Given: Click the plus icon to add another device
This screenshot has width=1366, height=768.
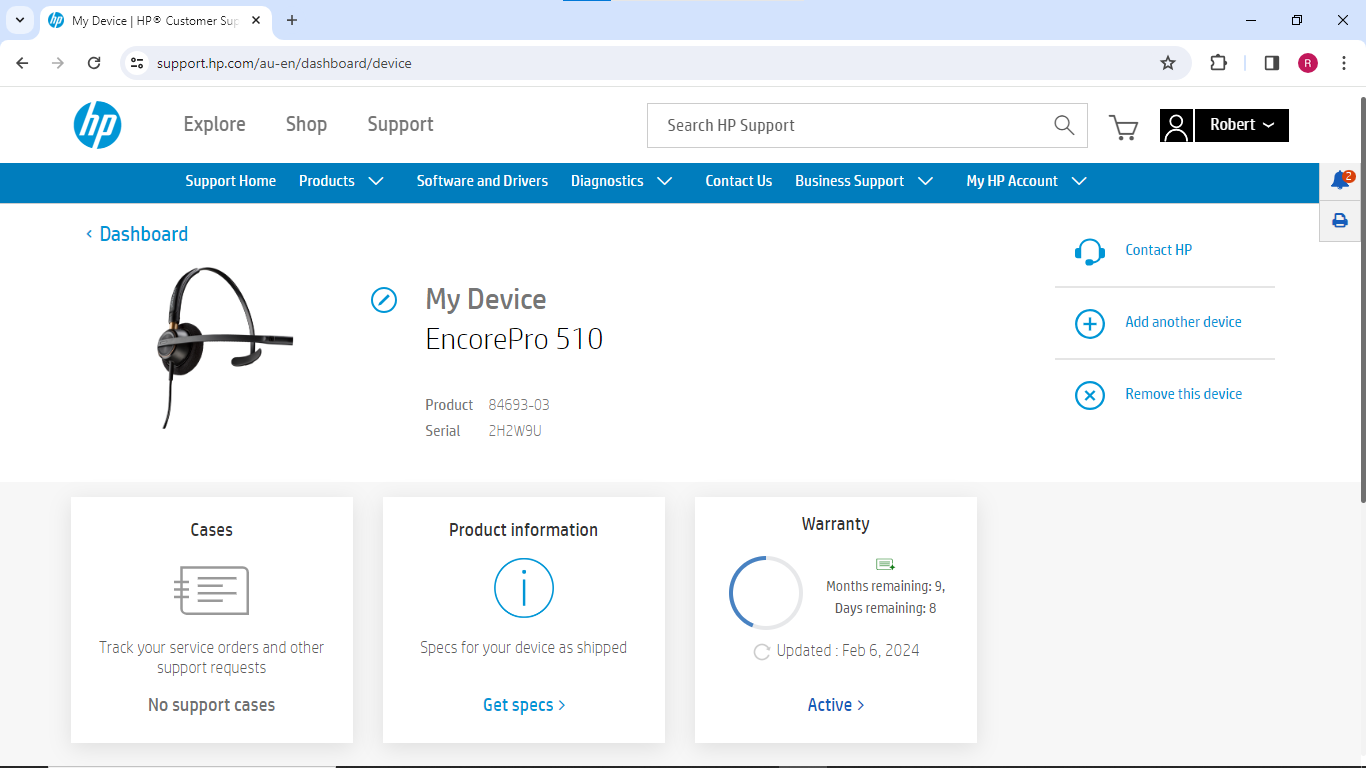Looking at the screenshot, I should pyautogui.click(x=1089, y=323).
